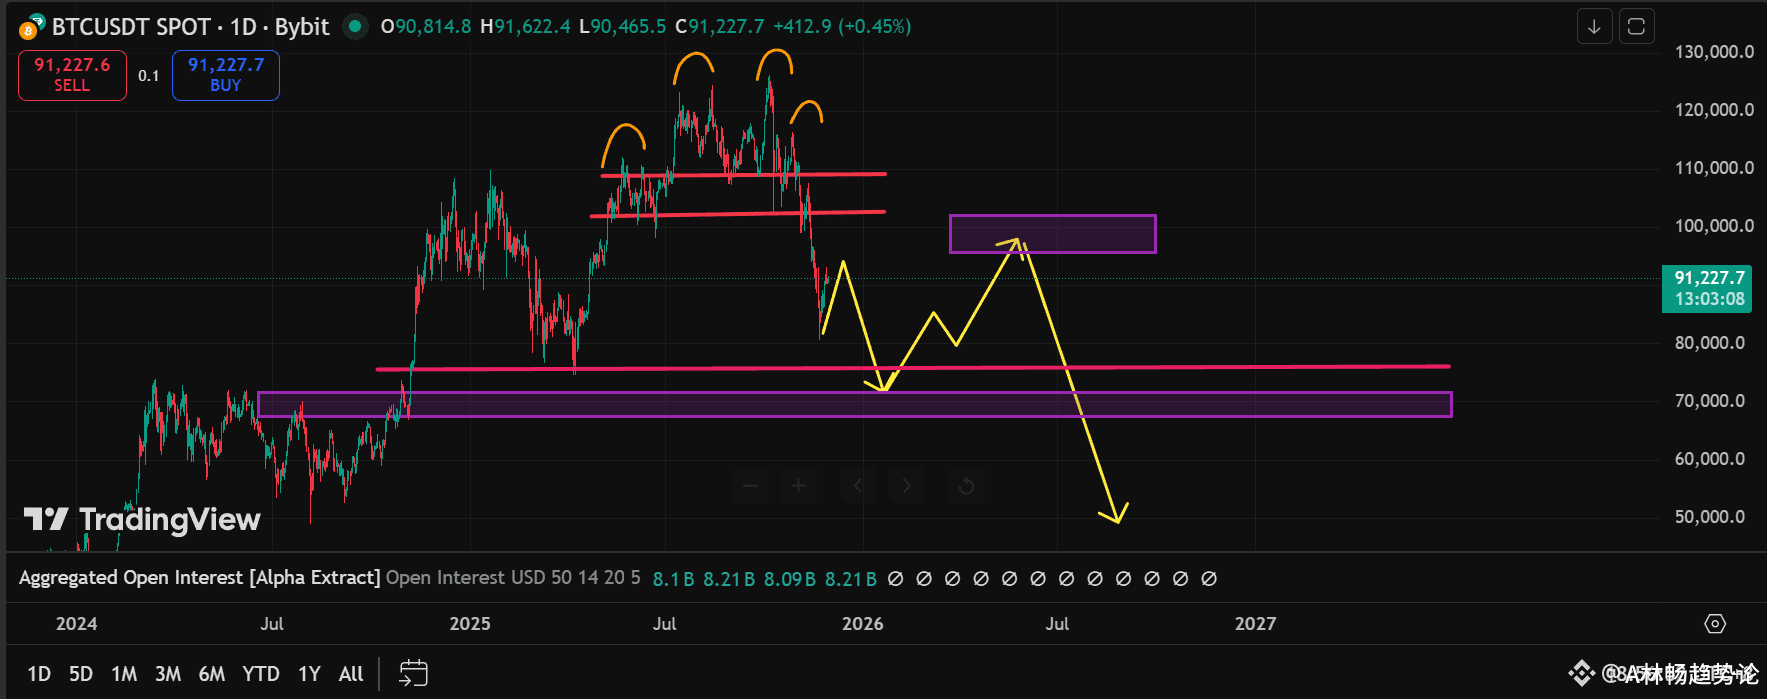Image resolution: width=1767 pixels, height=699 pixels.
Task: Click the 8.09 B open interest value
Action: click(789, 579)
